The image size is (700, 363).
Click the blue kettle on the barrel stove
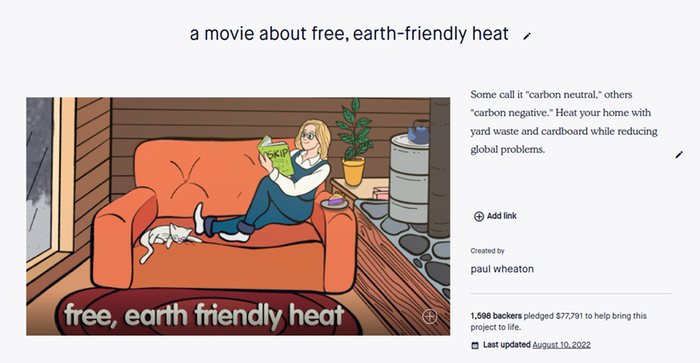click(418, 132)
